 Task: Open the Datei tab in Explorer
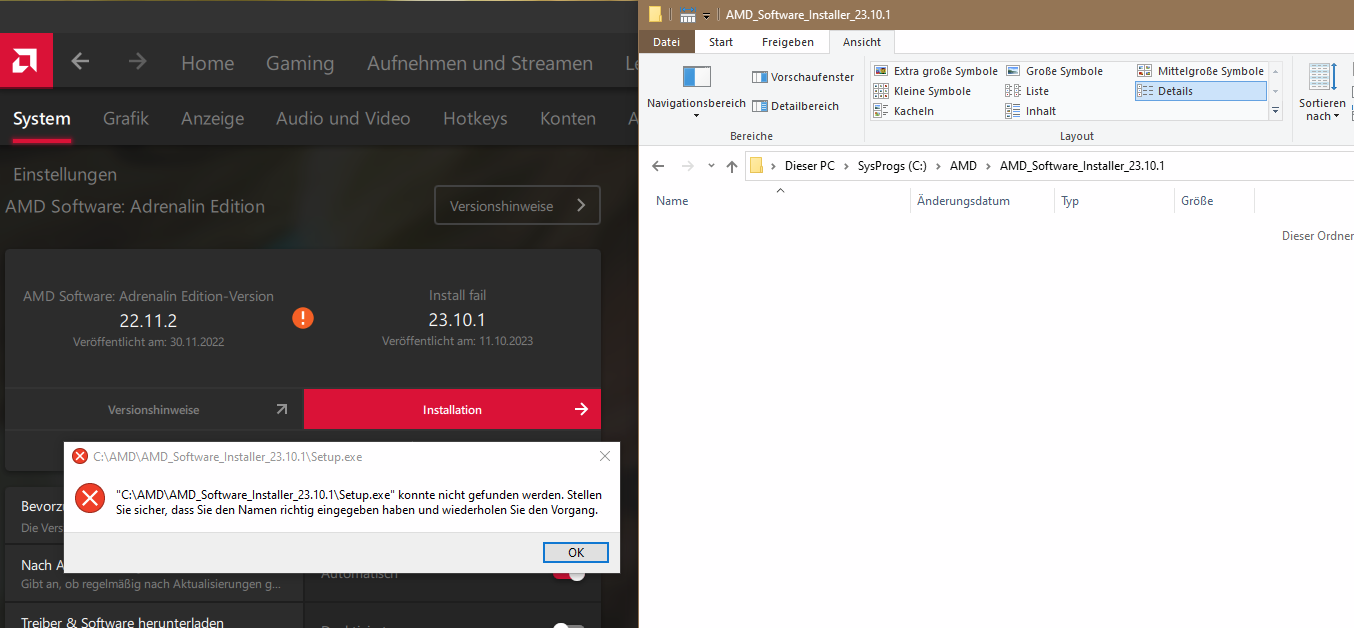(666, 42)
